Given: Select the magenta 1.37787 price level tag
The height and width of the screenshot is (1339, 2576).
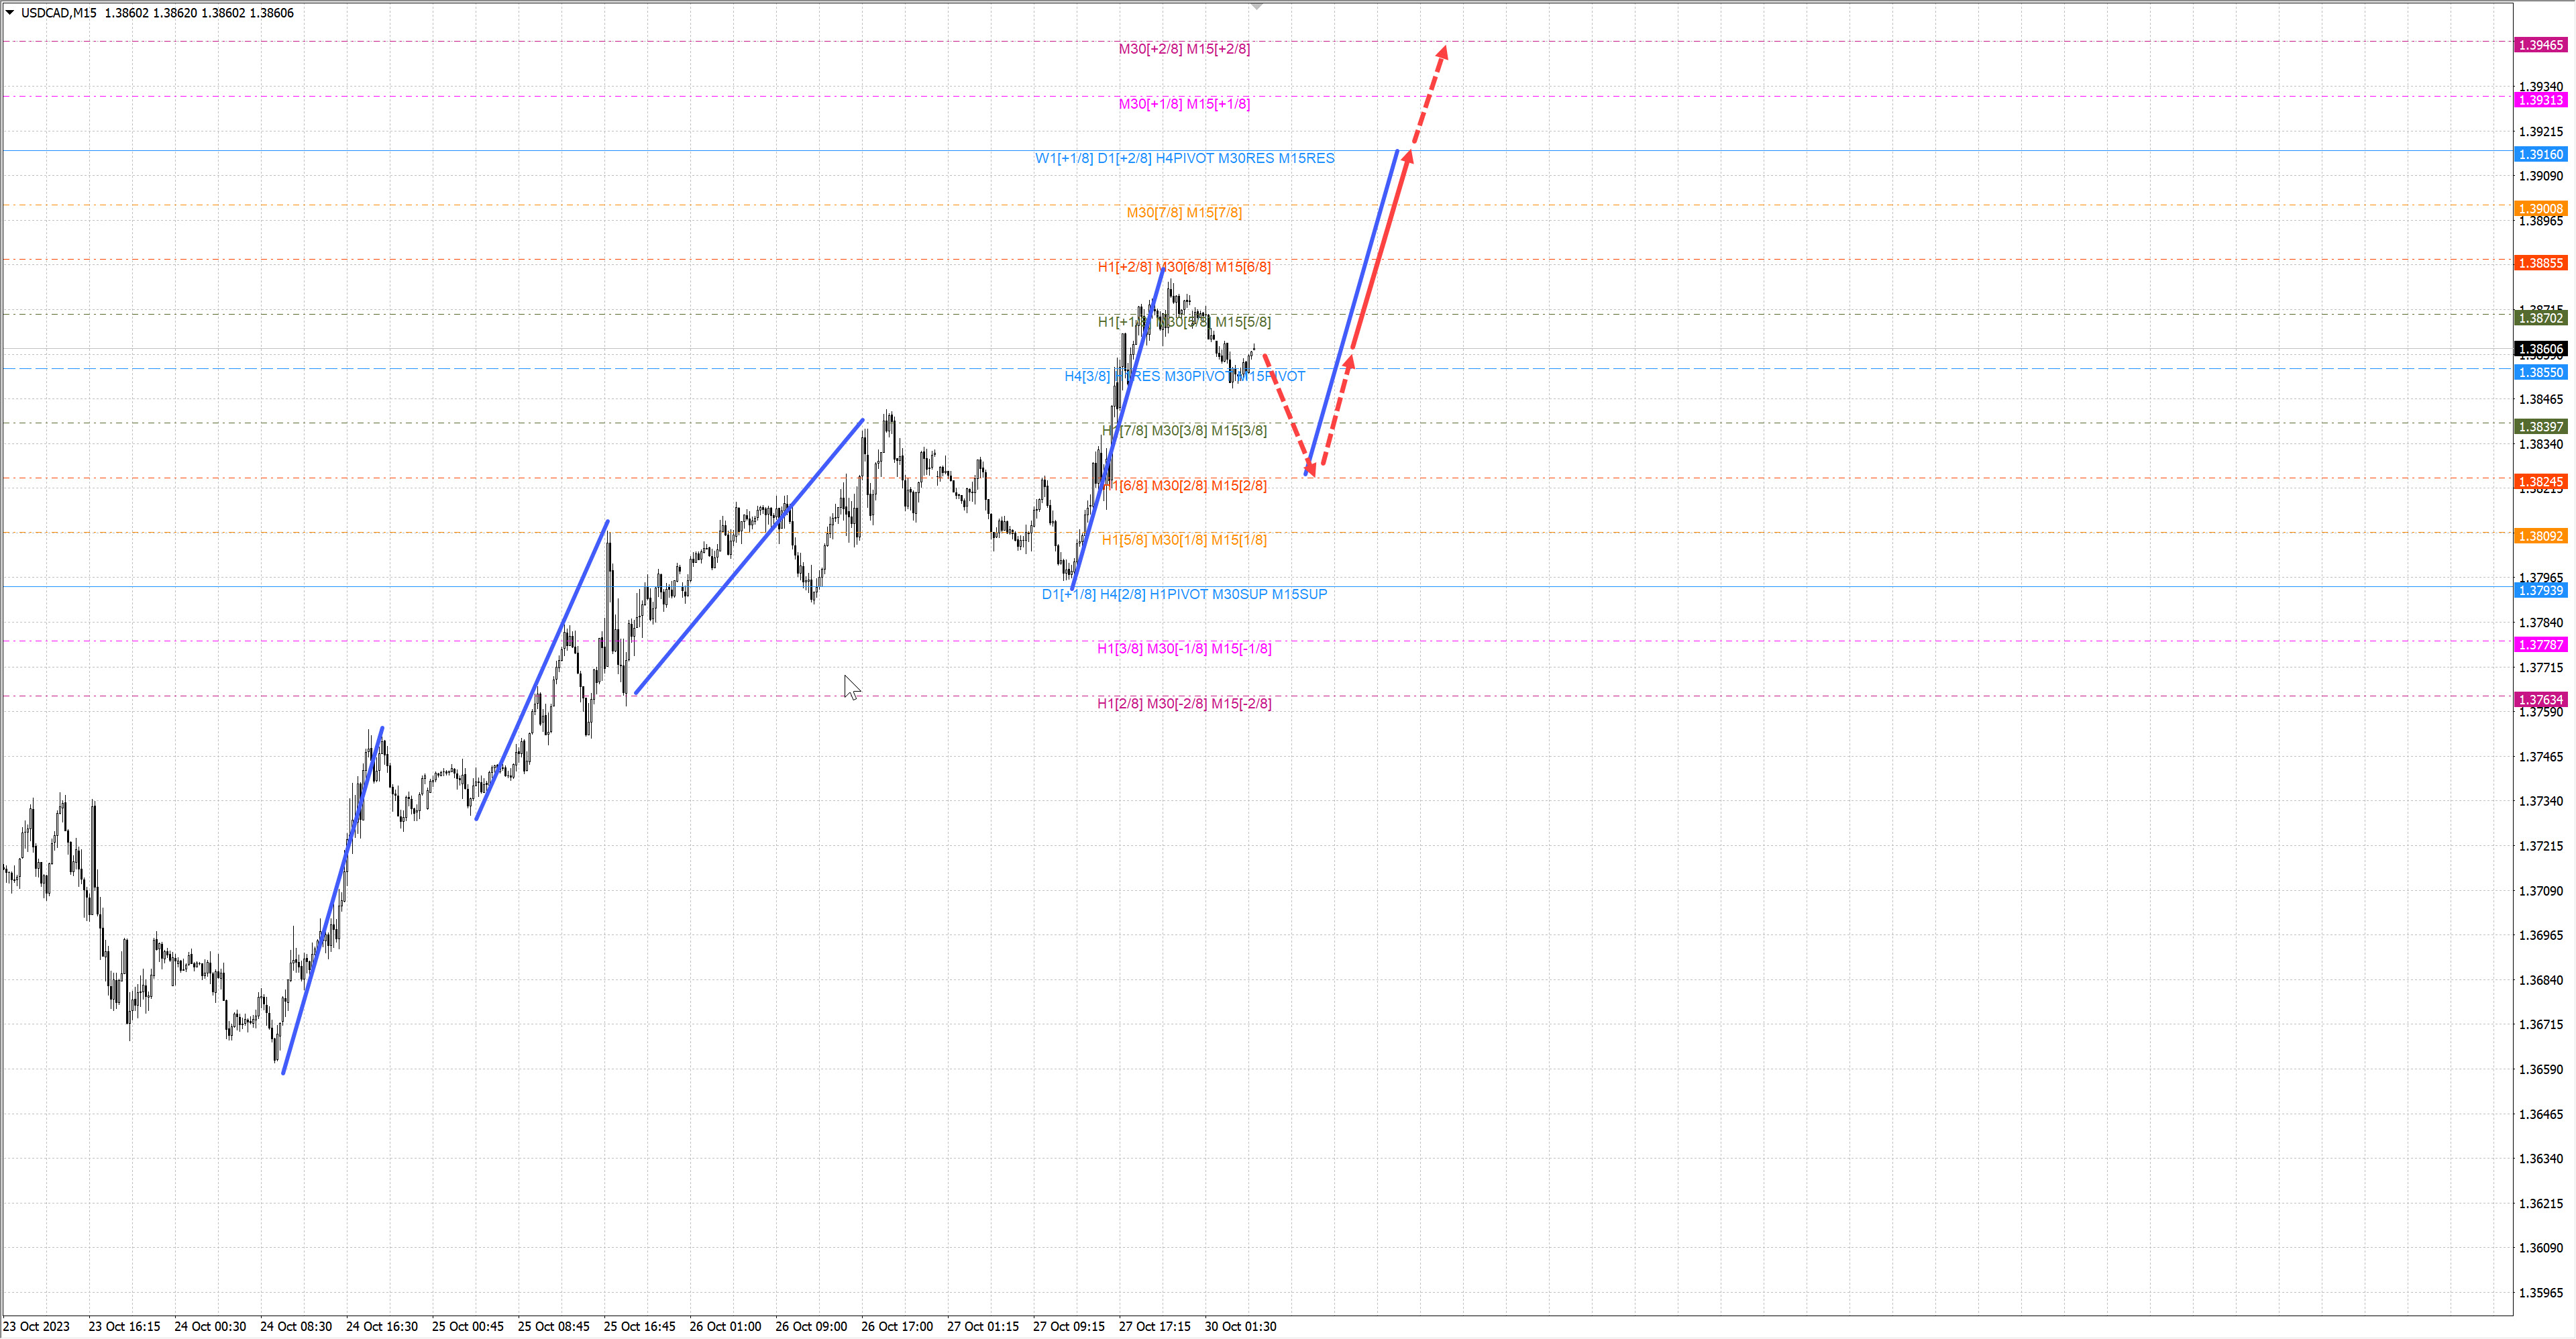Looking at the screenshot, I should pyautogui.click(x=2540, y=645).
